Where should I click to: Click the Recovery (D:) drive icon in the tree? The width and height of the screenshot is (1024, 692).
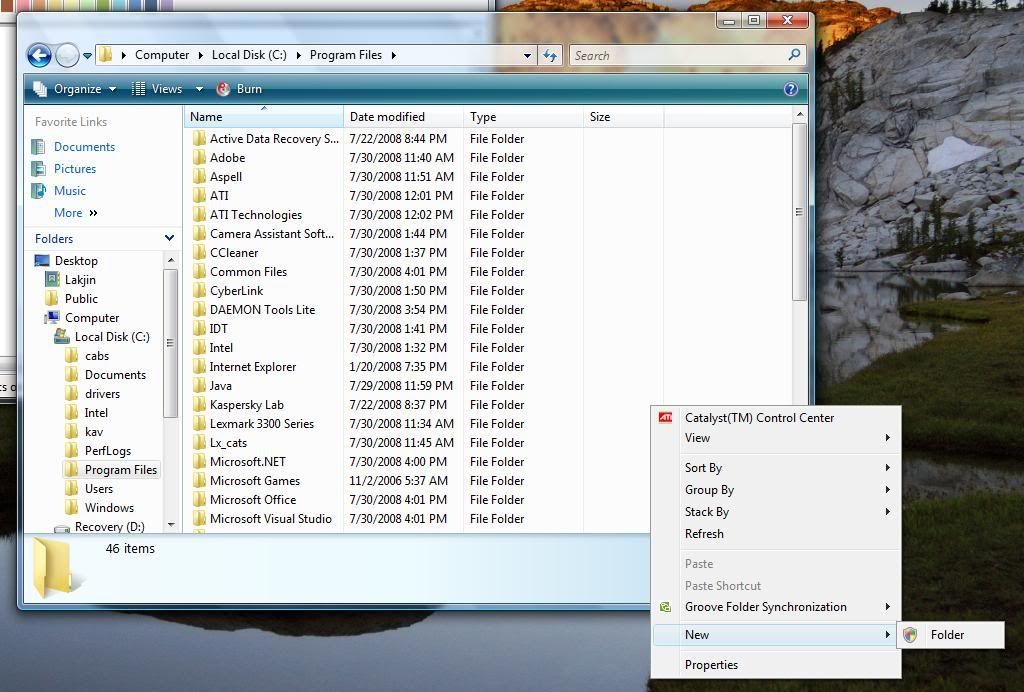click(62, 527)
